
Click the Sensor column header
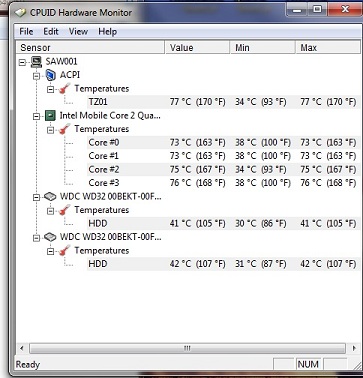90,48
